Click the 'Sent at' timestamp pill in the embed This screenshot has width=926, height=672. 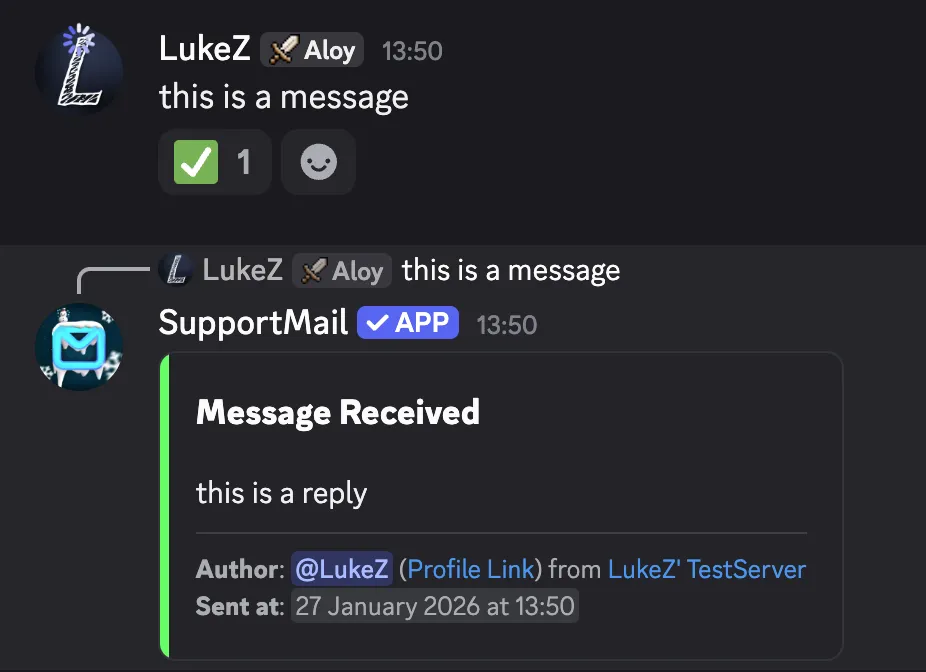tap(435, 605)
